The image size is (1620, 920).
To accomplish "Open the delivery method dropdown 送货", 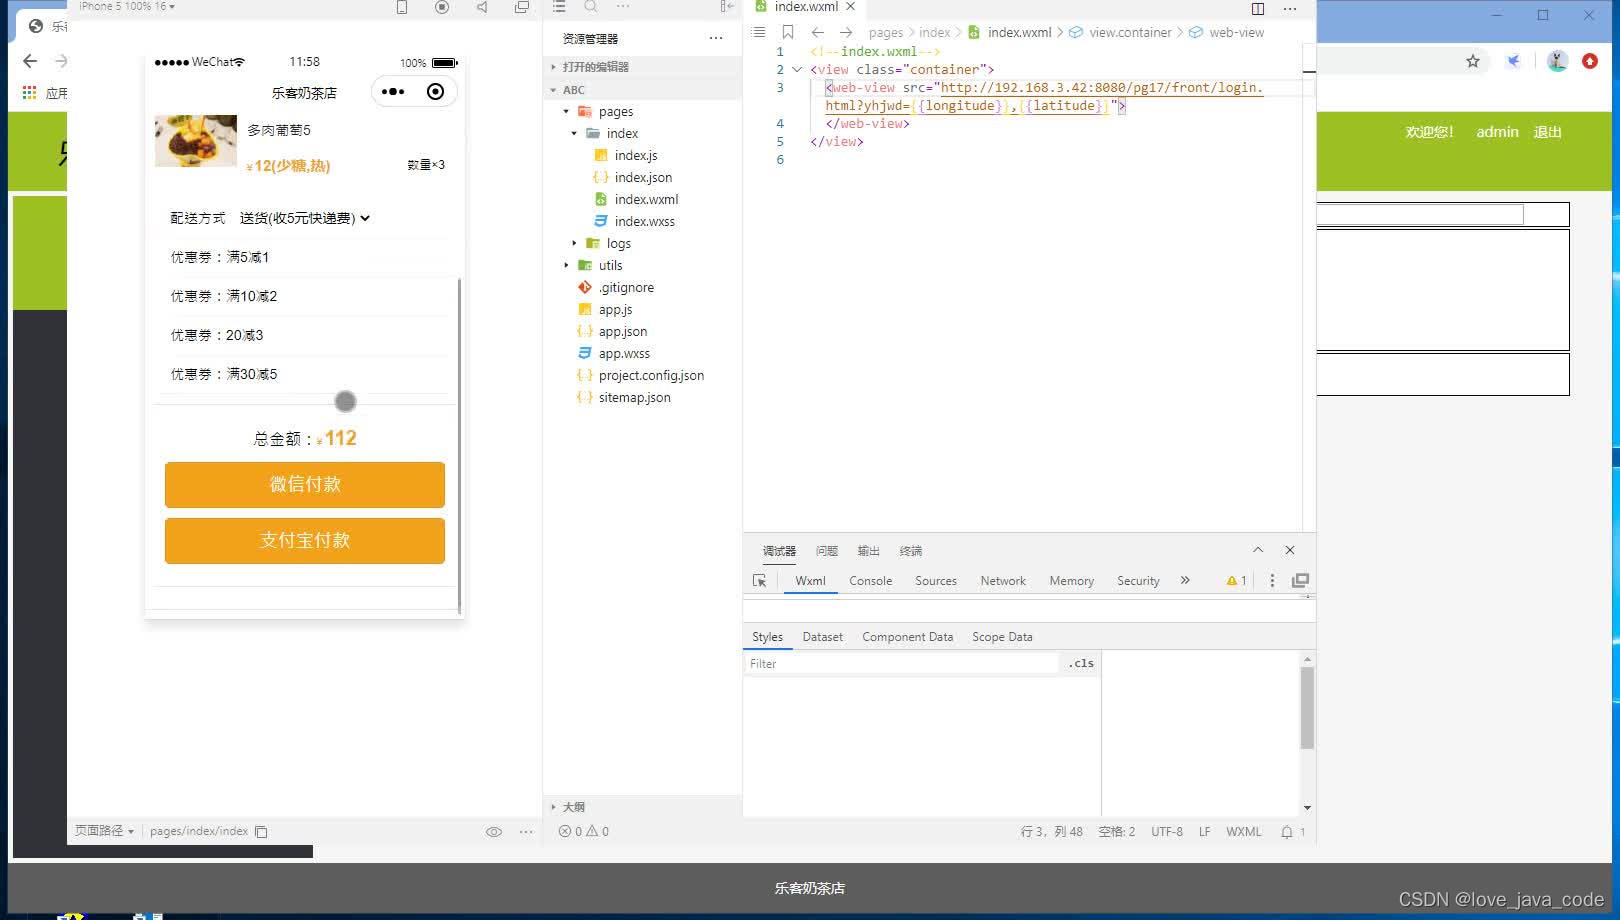I will (x=305, y=218).
